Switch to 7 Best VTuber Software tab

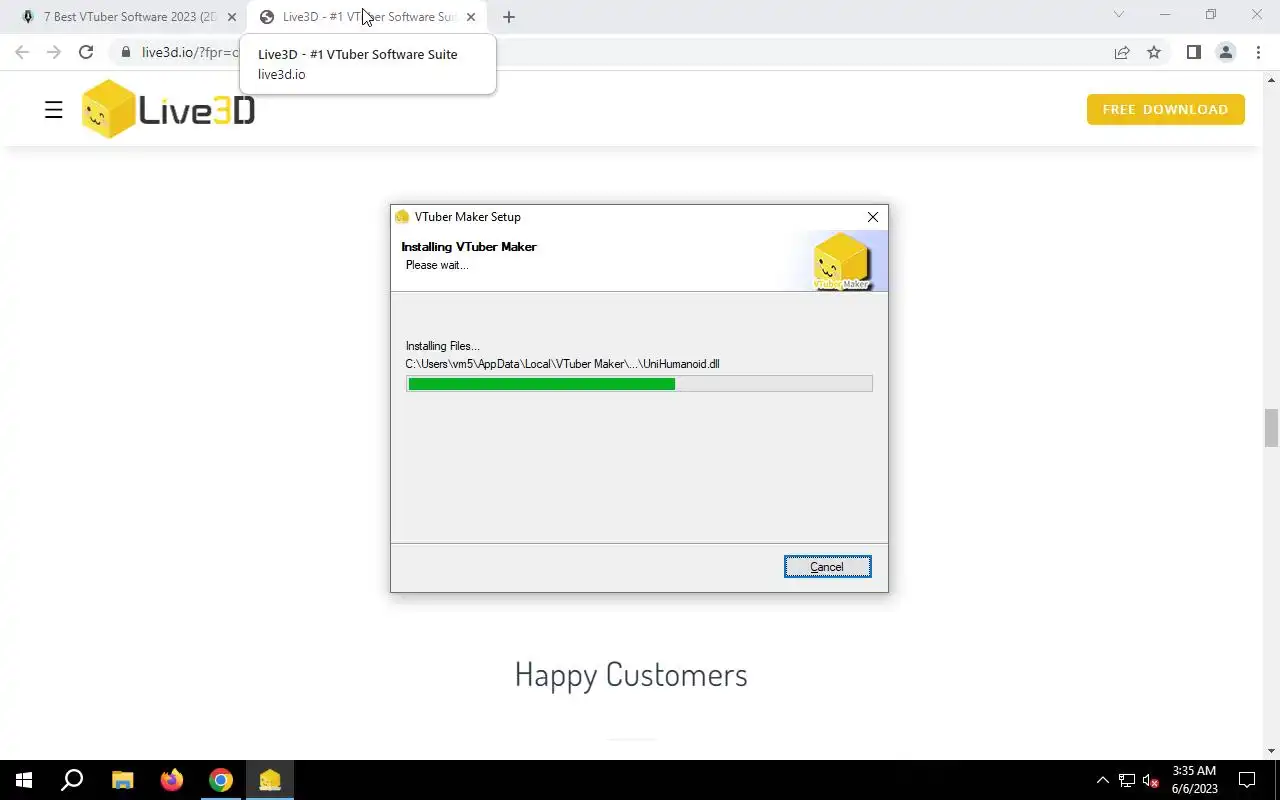[129, 17]
